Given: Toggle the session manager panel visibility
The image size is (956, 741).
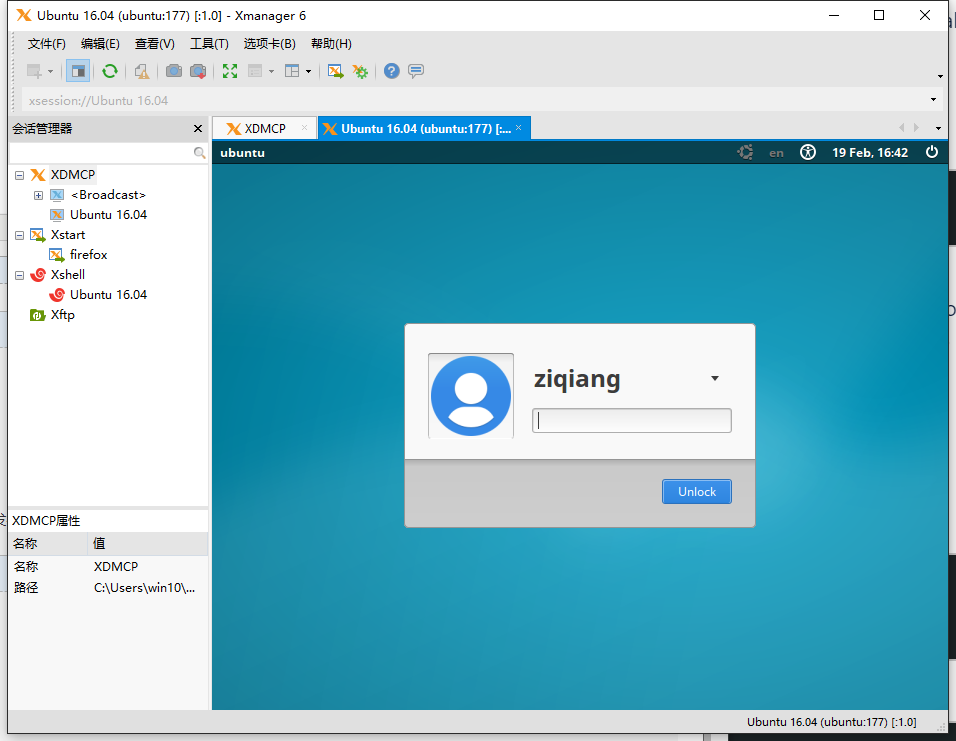Looking at the screenshot, I should [78, 71].
